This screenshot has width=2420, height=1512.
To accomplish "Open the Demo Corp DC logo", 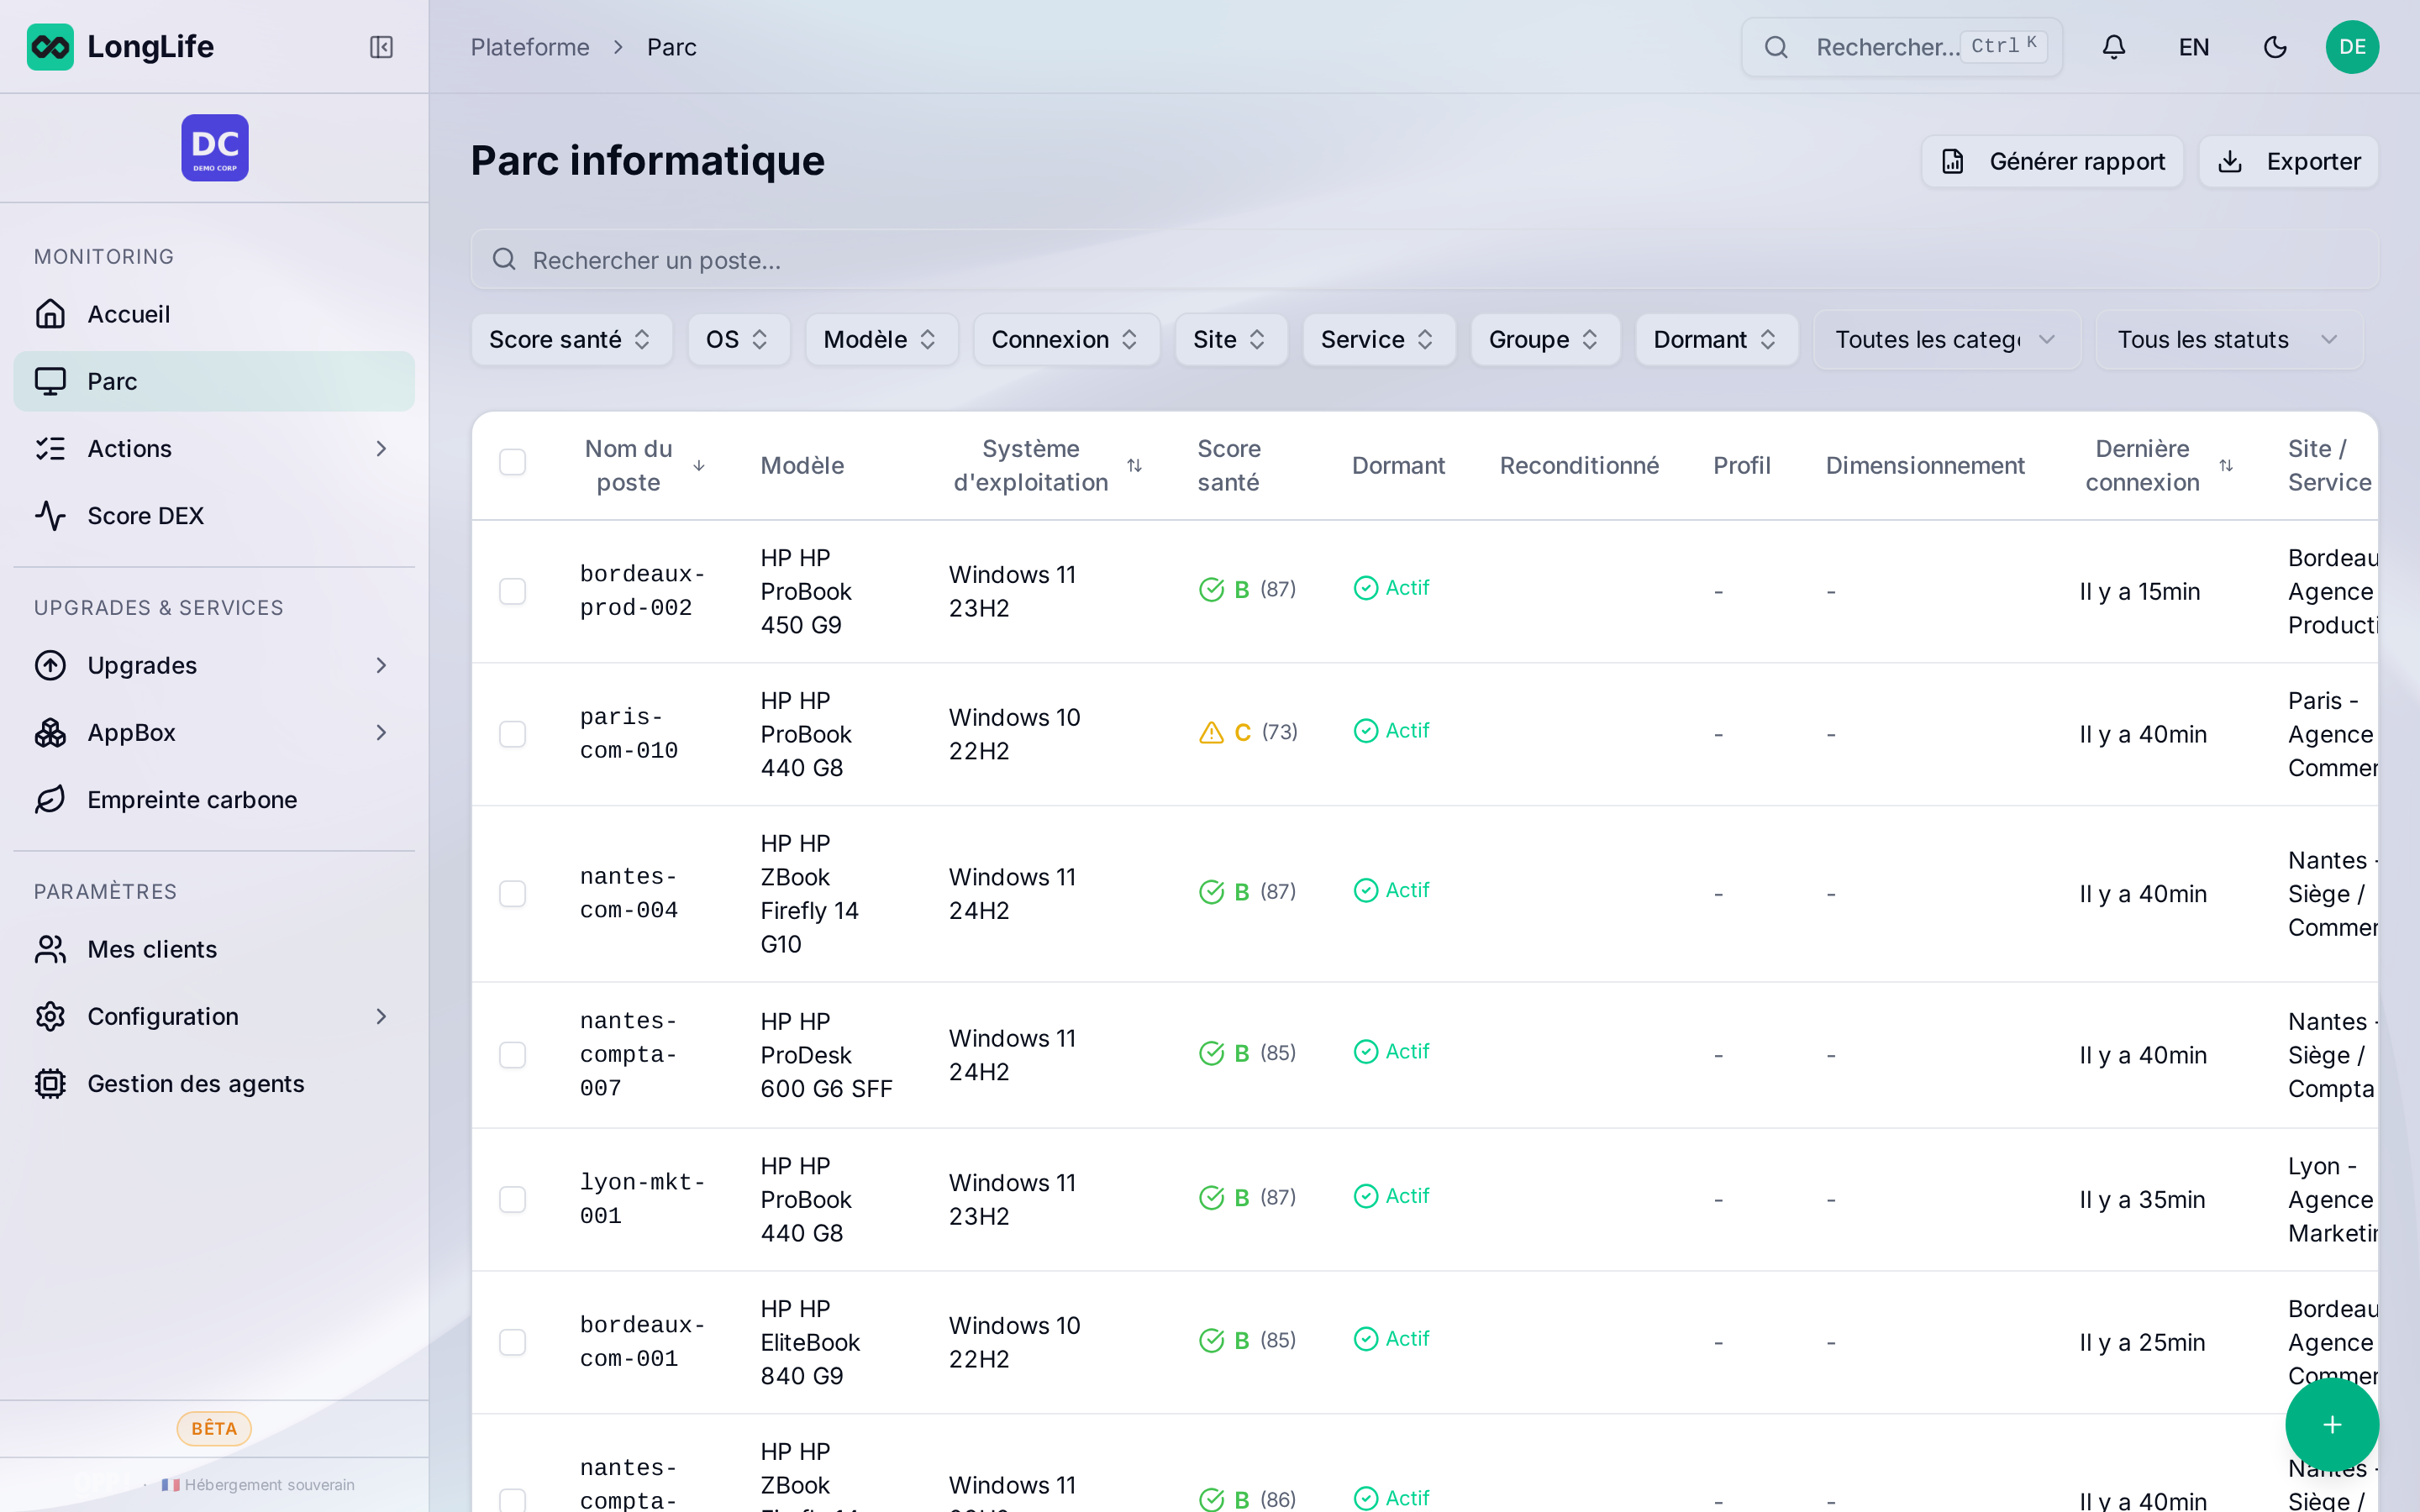I will (215, 148).
